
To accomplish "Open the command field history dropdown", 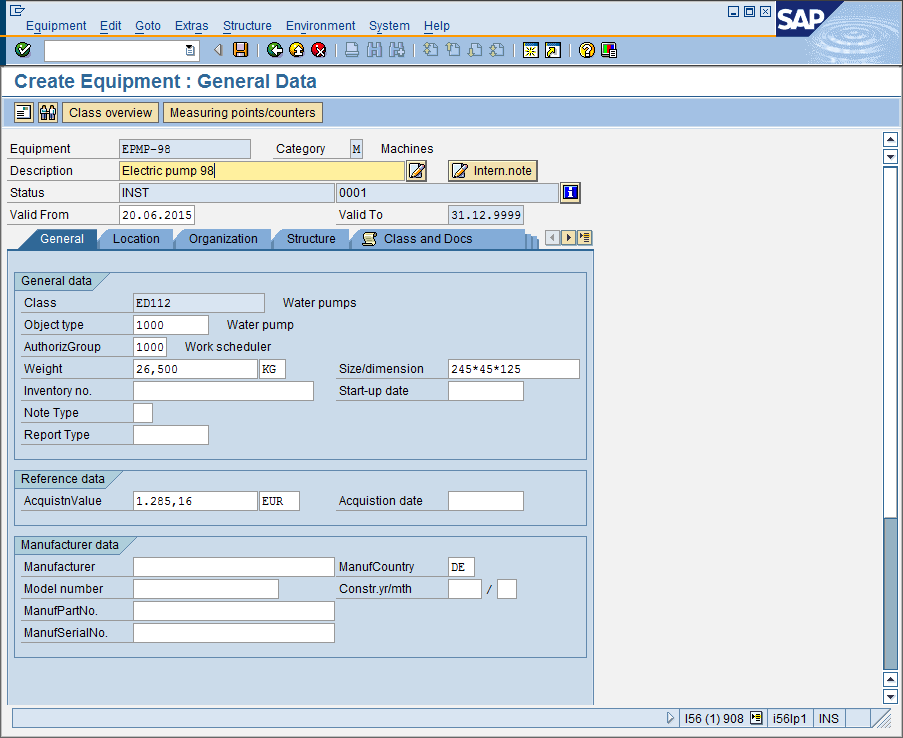I will coord(190,50).
